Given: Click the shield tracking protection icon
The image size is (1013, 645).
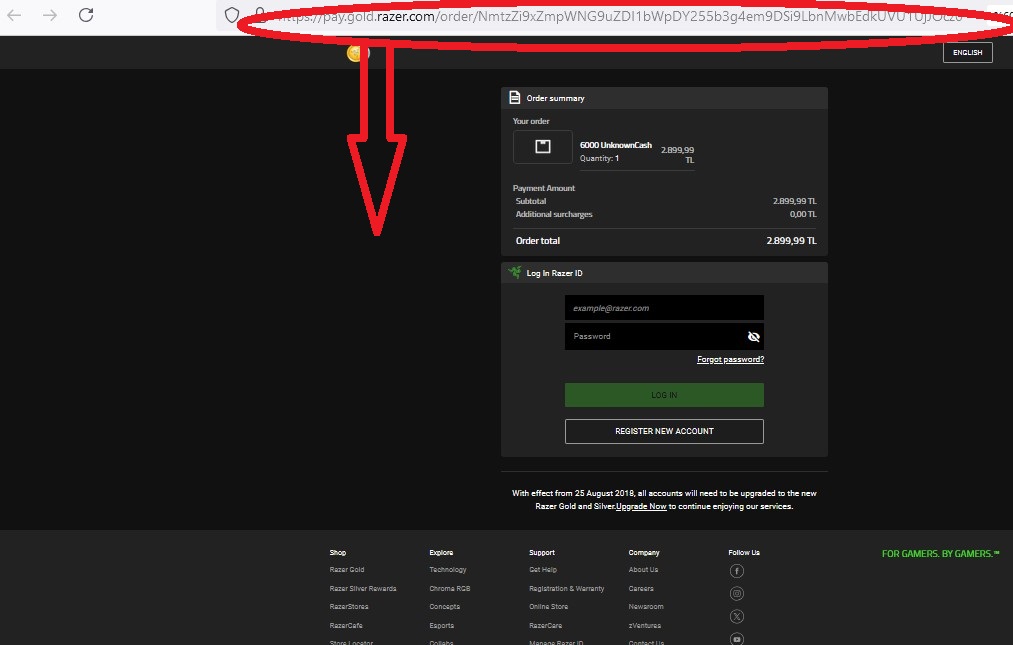Looking at the screenshot, I should click(231, 15).
